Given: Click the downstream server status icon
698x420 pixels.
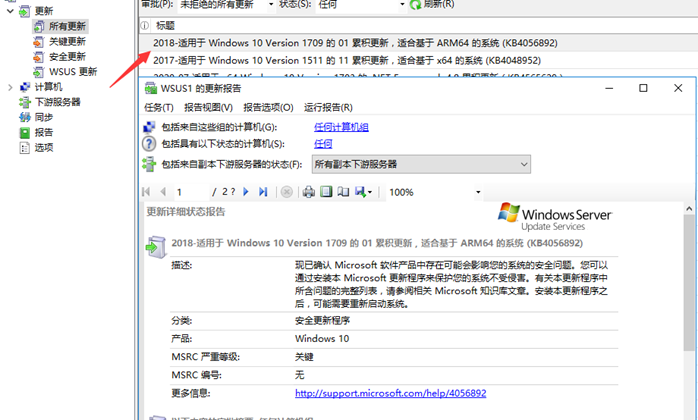Looking at the screenshot, I should (149, 164).
